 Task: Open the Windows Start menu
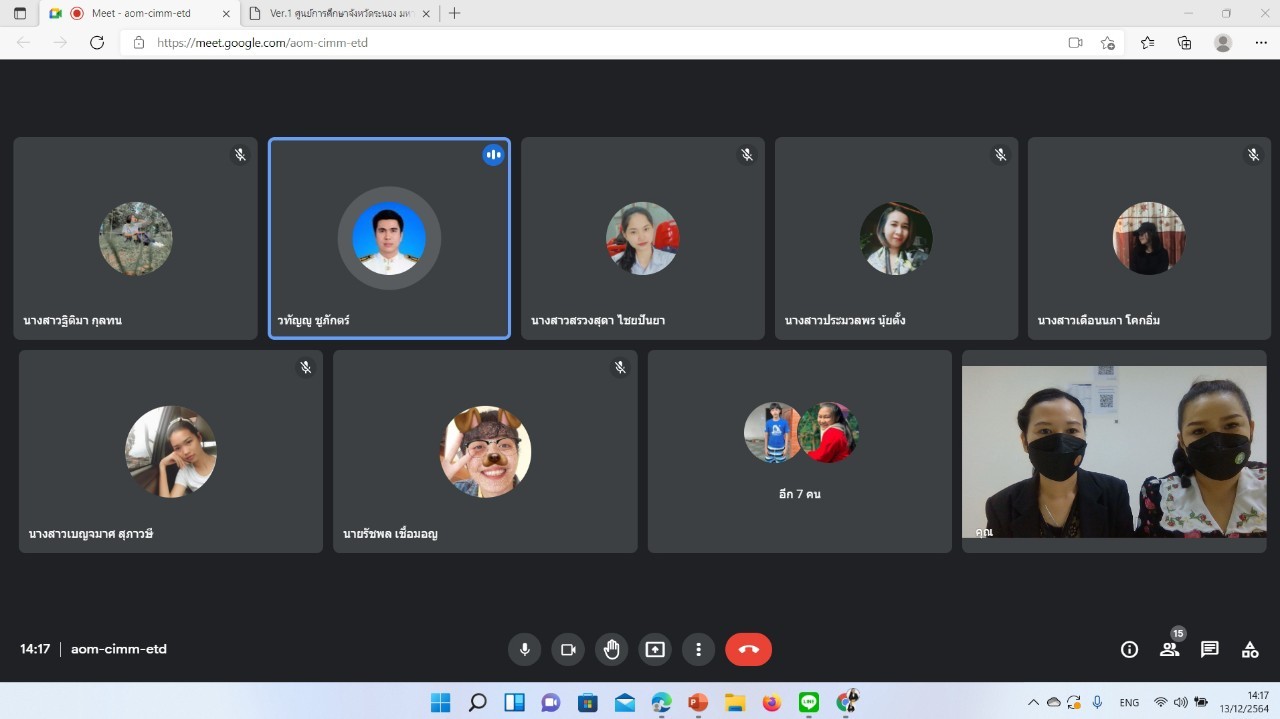pos(440,703)
